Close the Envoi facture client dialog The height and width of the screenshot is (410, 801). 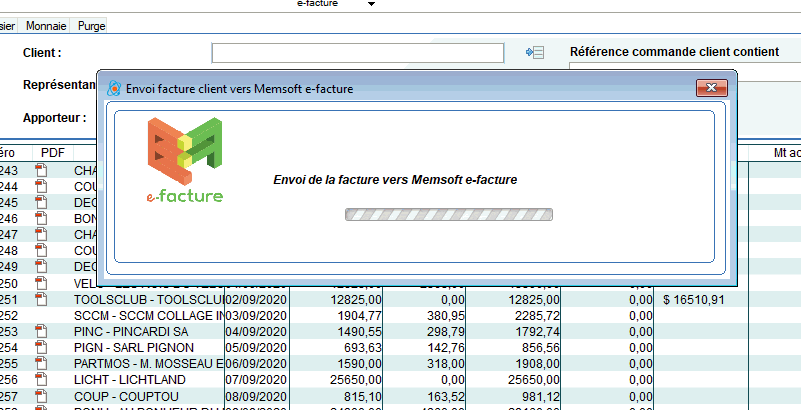[x=712, y=88]
